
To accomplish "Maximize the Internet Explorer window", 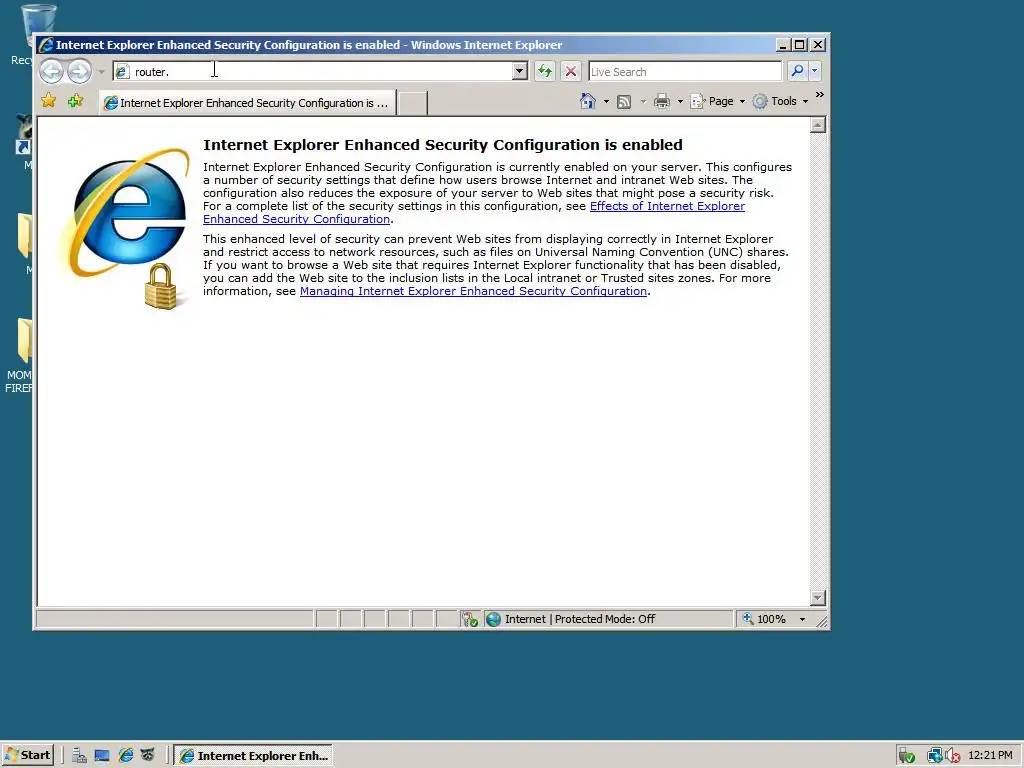I will 800,45.
